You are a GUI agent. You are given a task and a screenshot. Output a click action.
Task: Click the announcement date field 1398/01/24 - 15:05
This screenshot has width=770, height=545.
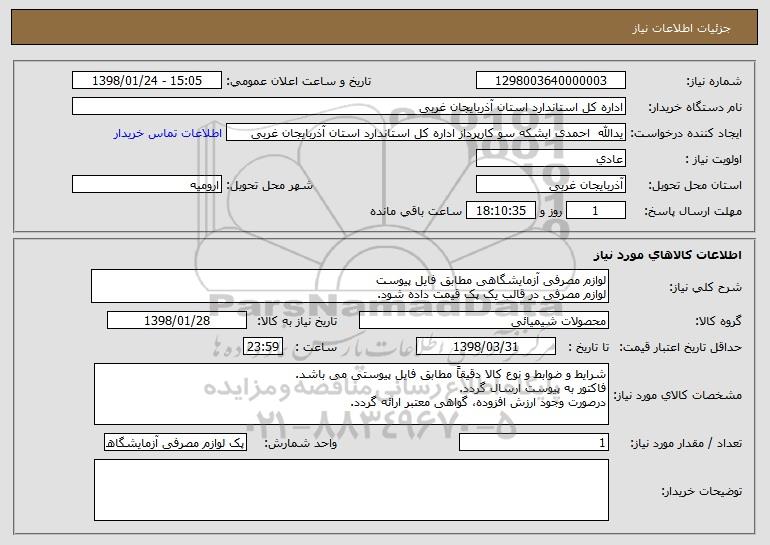(147, 80)
